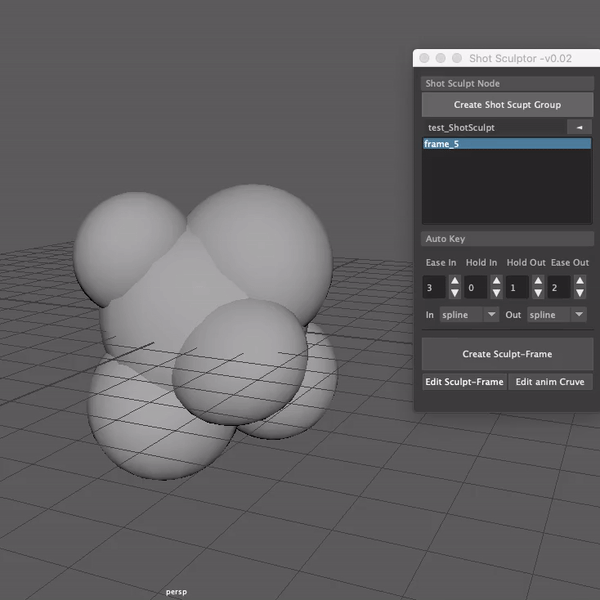The image size is (600, 600).
Task: Increase the Hold In value with up arrow
Action: point(496,281)
